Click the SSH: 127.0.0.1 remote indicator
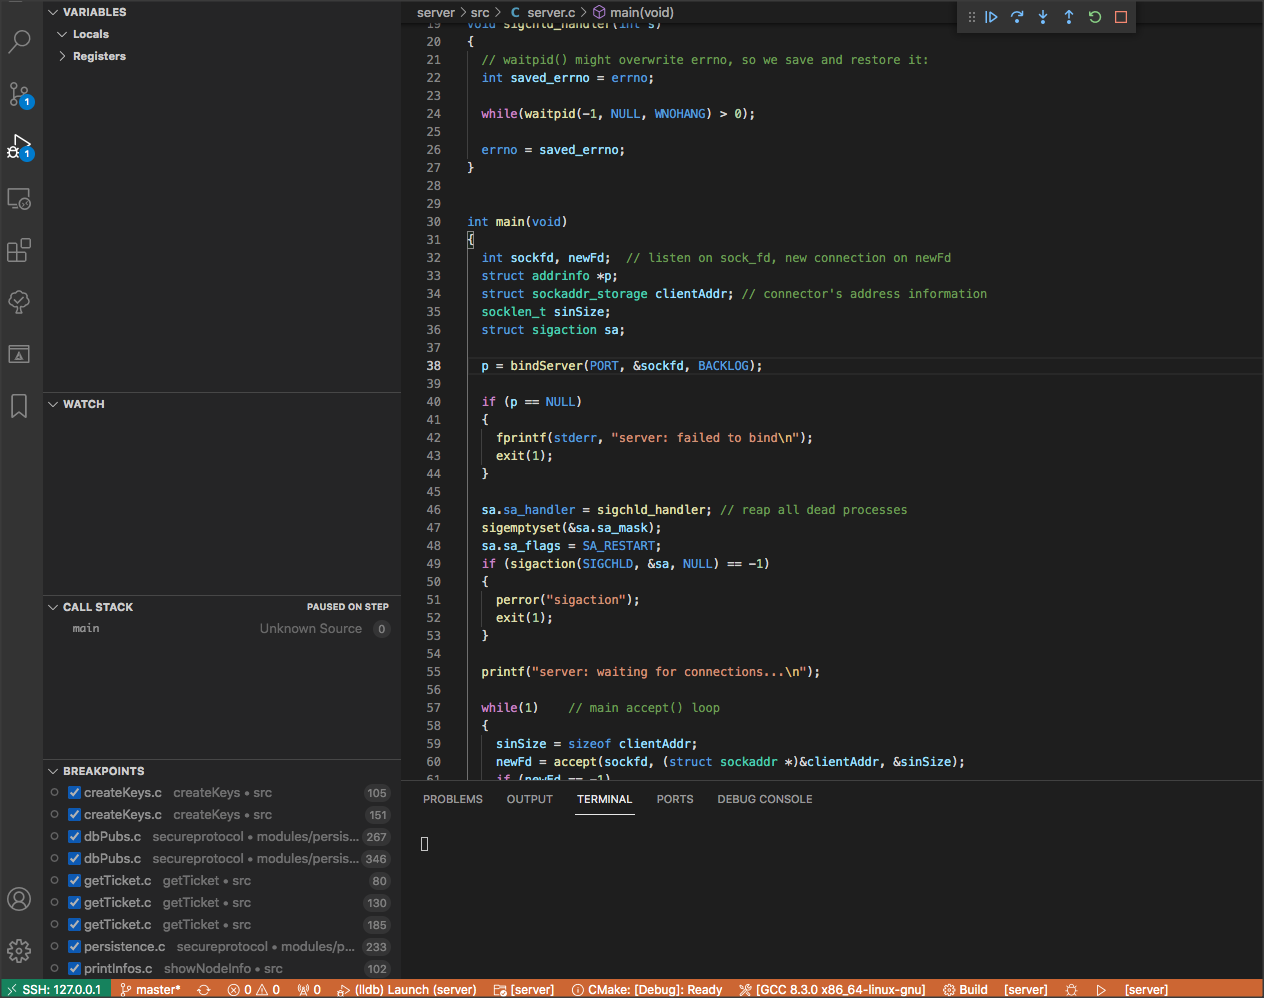 coord(54,989)
